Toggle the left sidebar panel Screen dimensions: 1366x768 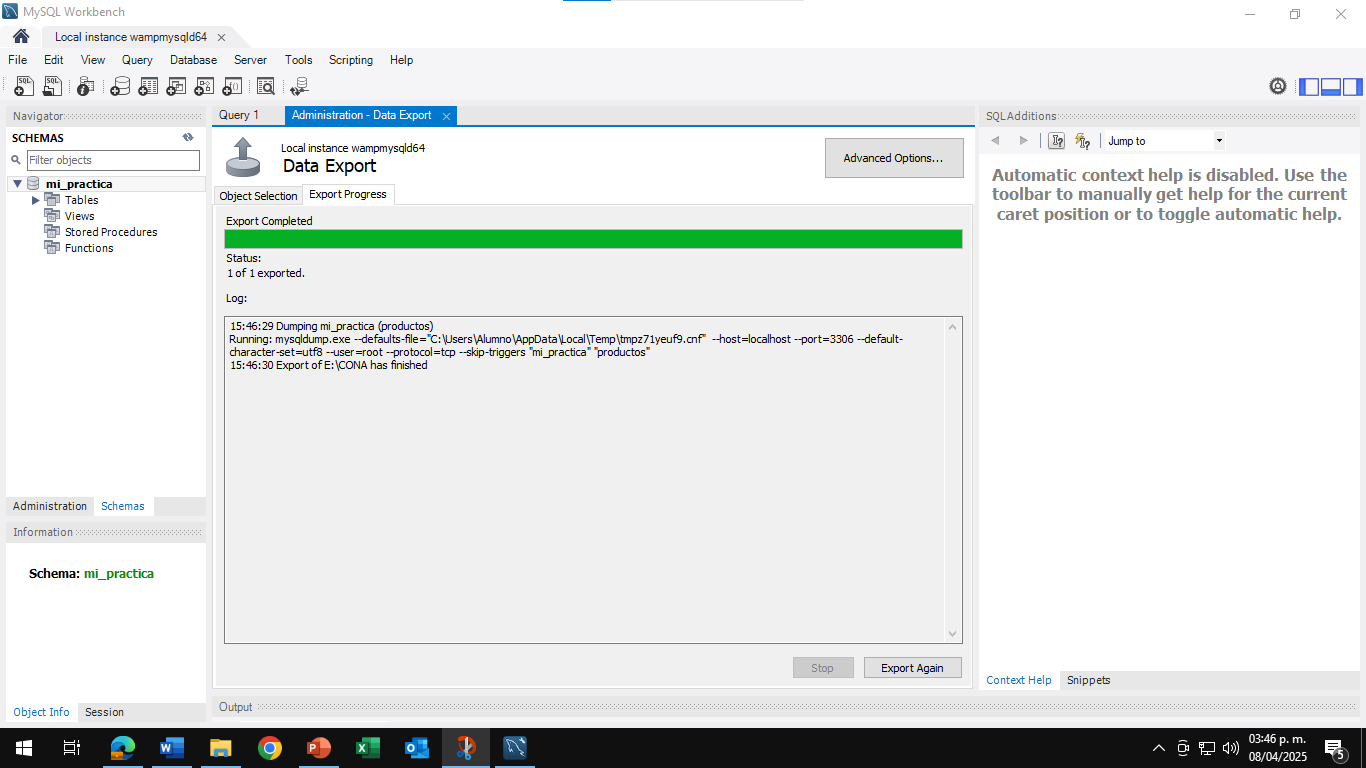[x=1309, y=86]
